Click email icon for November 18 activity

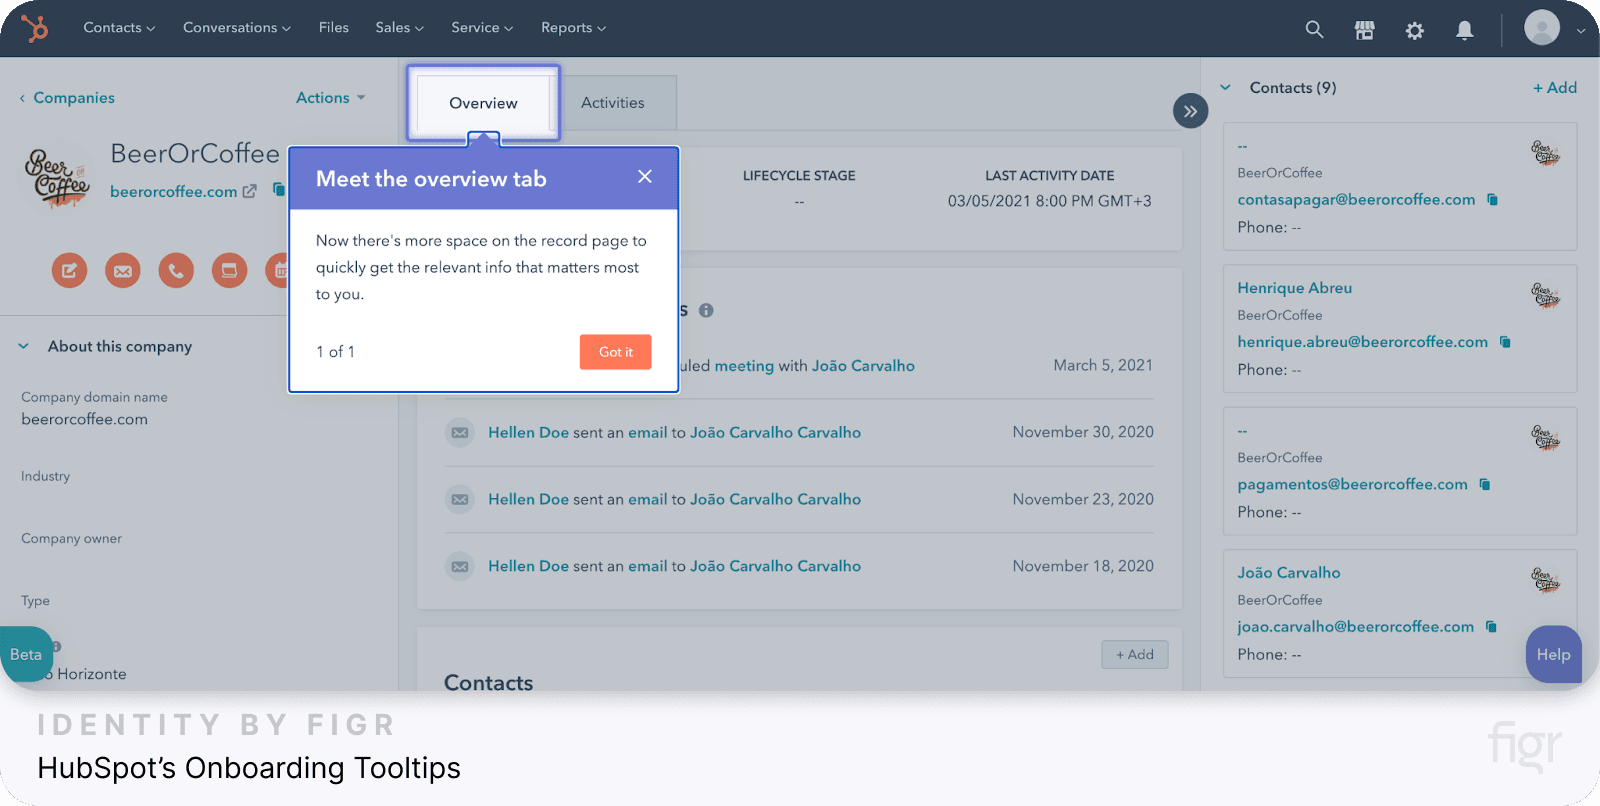tap(460, 567)
